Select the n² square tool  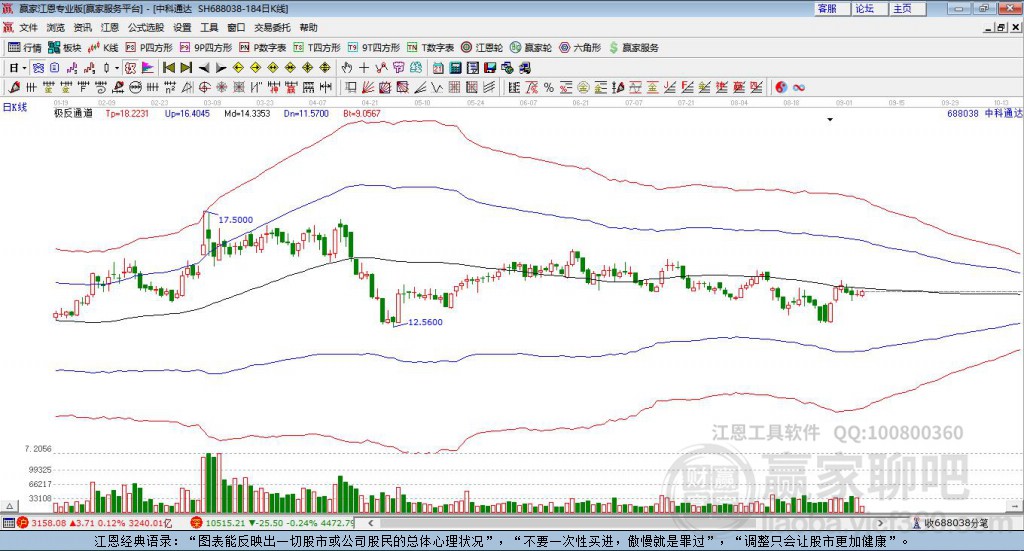[x=170, y=87]
